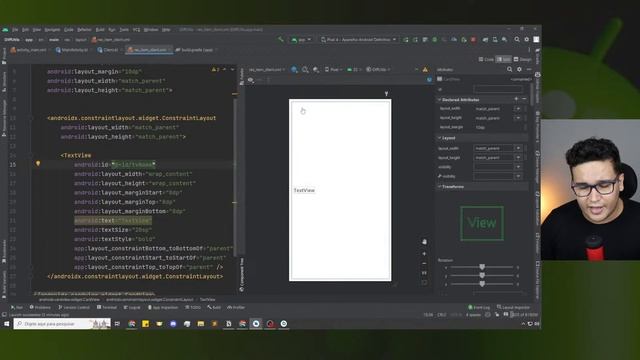Image resolution: width=640 pixels, height=360 pixels.
Task: Add a declared attribute with plus icon
Action: pyautogui.click(x=516, y=99)
